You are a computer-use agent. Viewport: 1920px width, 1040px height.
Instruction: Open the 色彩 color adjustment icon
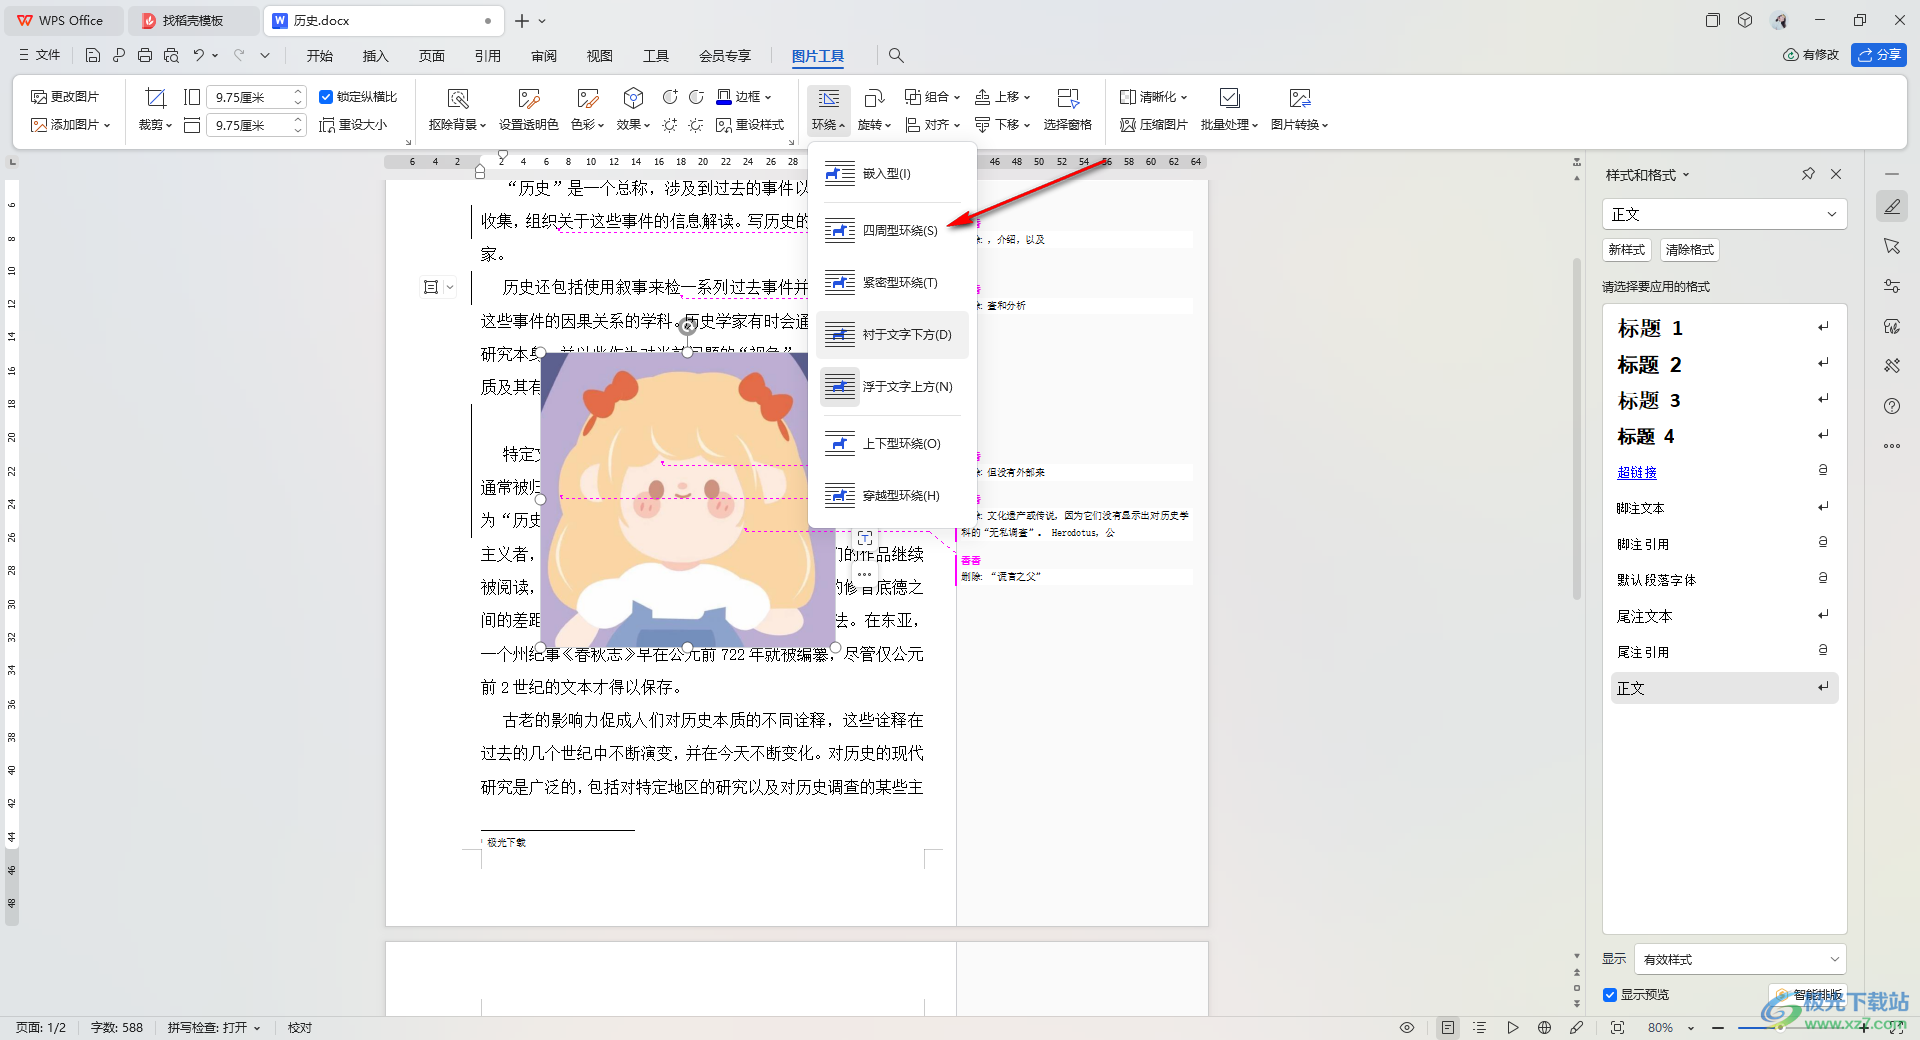coord(588,98)
